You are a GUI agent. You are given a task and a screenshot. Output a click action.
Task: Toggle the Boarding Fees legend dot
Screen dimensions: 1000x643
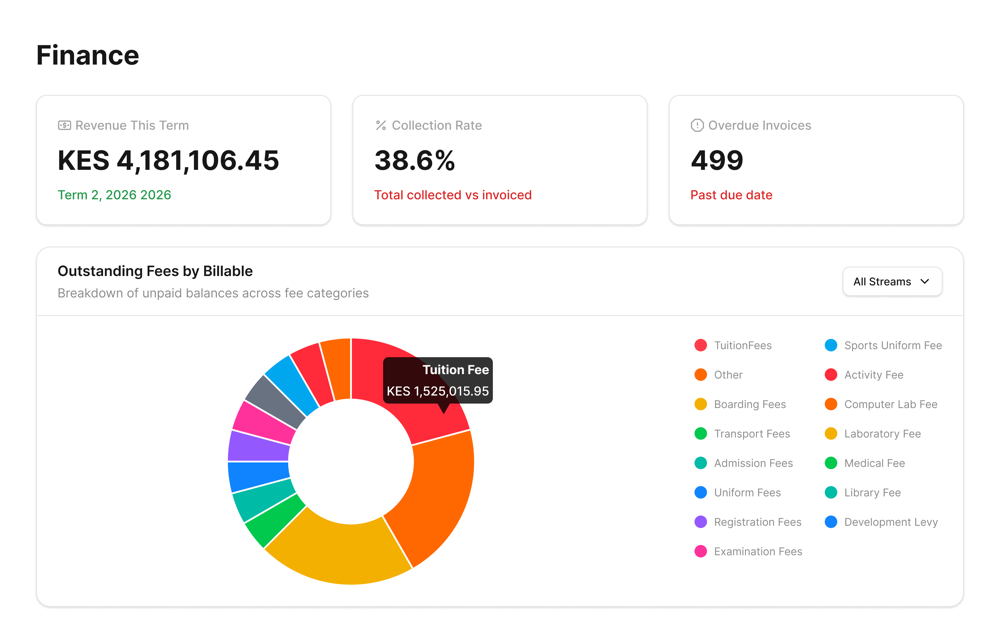(x=700, y=404)
